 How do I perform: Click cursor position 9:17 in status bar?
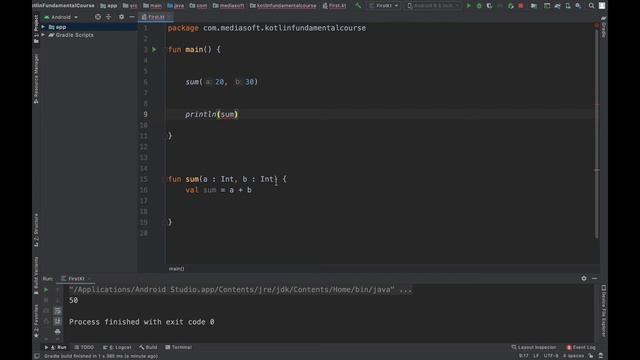click(524, 356)
